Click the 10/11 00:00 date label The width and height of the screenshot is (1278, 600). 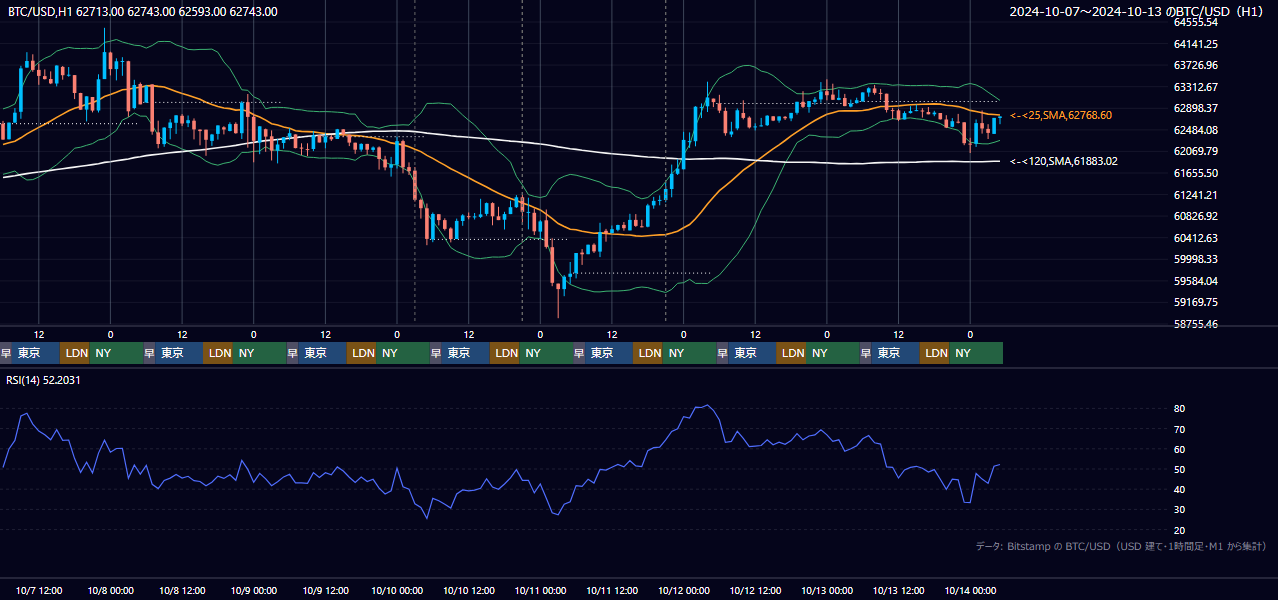(540, 590)
